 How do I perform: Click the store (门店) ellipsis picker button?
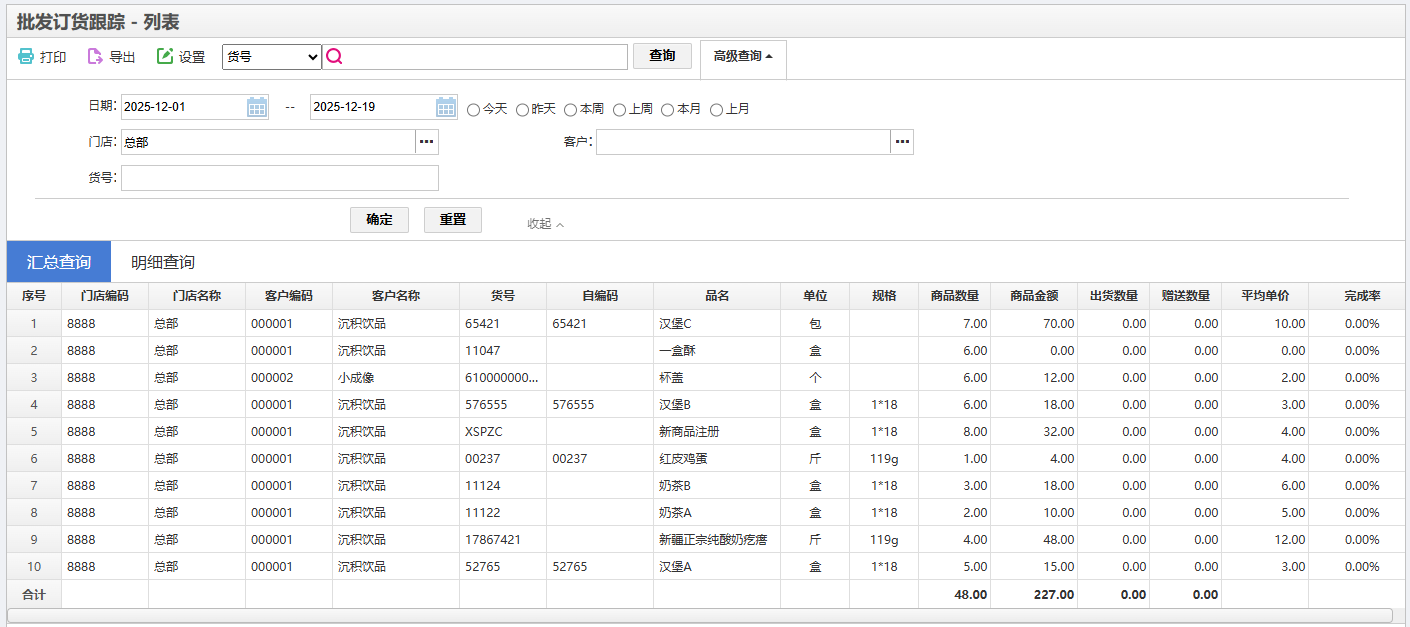(x=427, y=142)
